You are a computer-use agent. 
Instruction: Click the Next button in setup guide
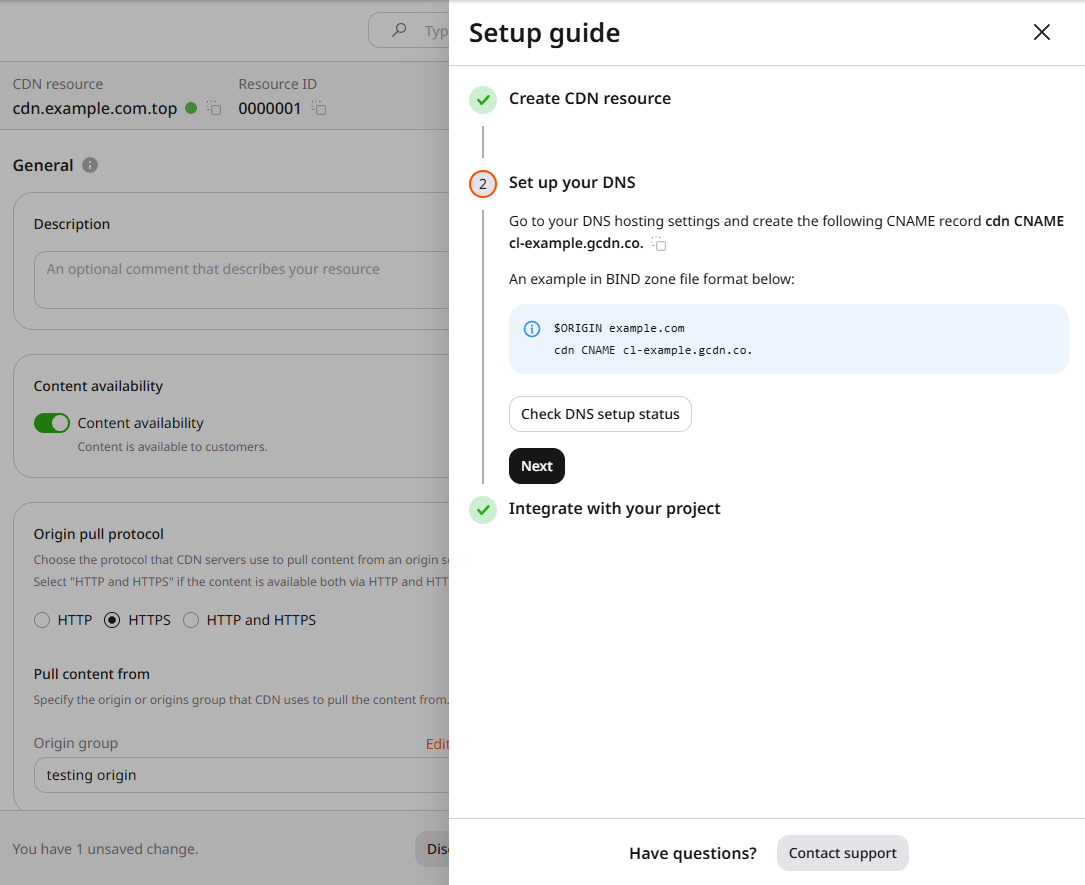coord(537,466)
